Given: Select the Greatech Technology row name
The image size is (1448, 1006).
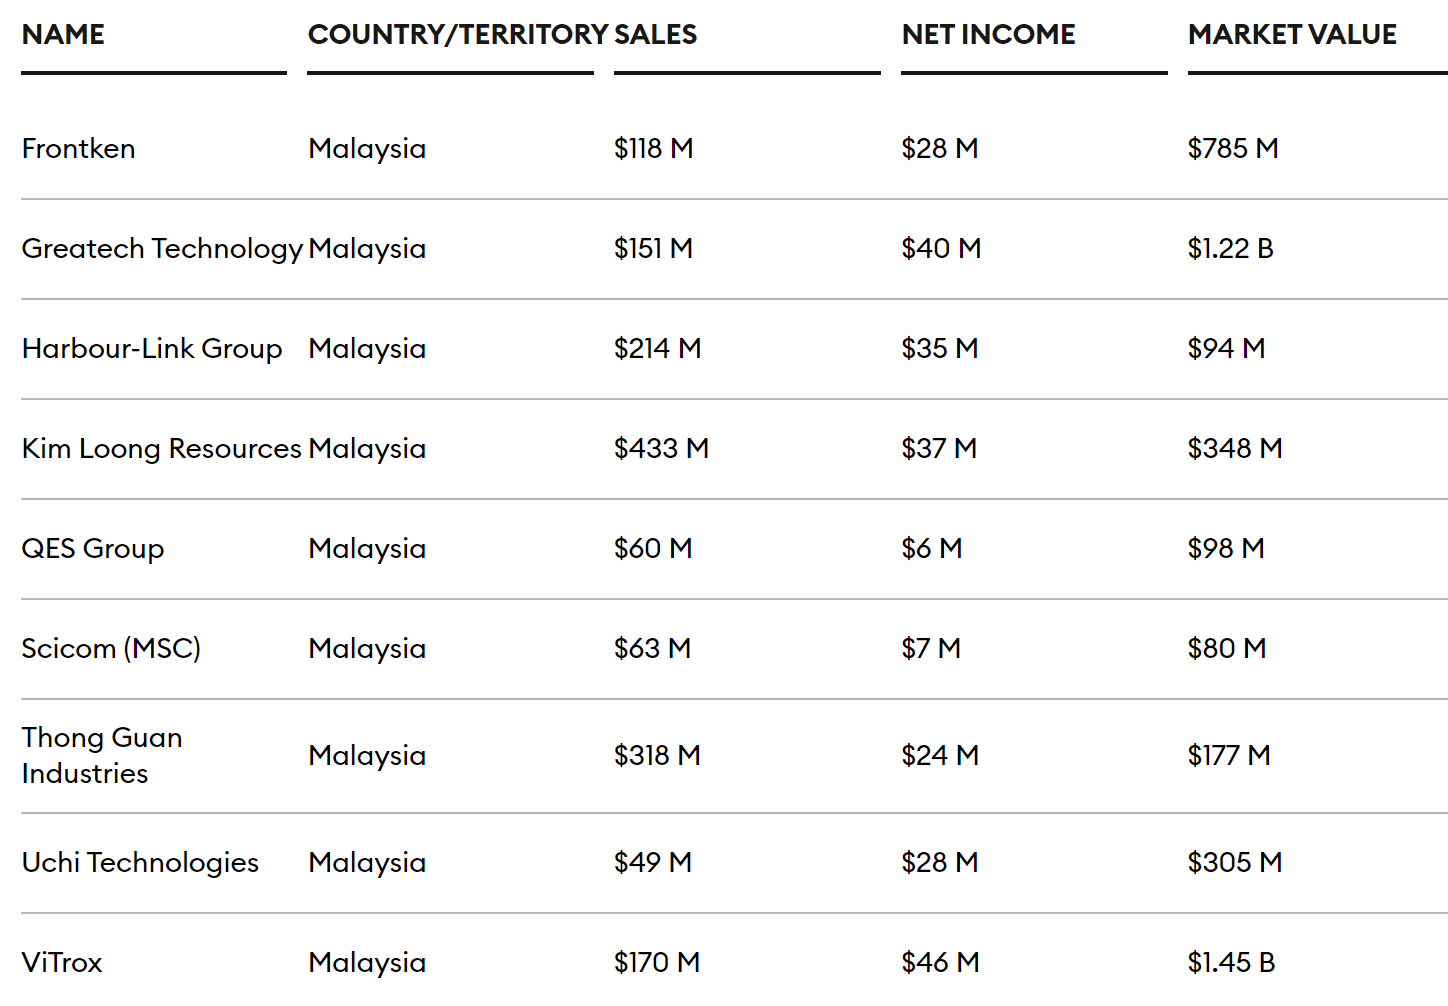Looking at the screenshot, I should point(162,248).
